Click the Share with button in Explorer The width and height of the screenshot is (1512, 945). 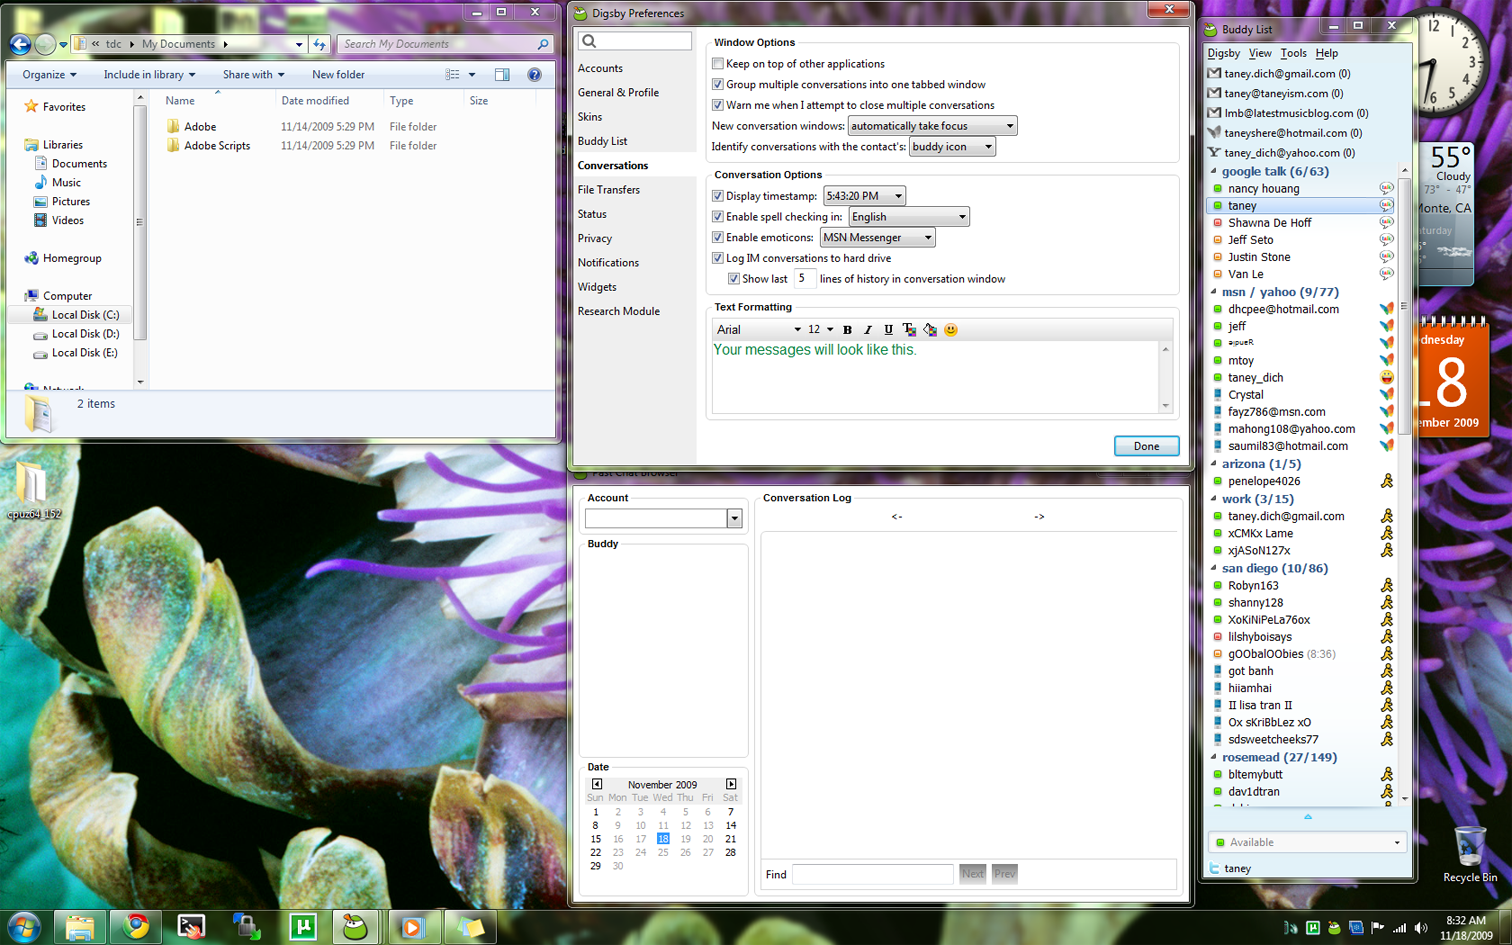[253, 75]
